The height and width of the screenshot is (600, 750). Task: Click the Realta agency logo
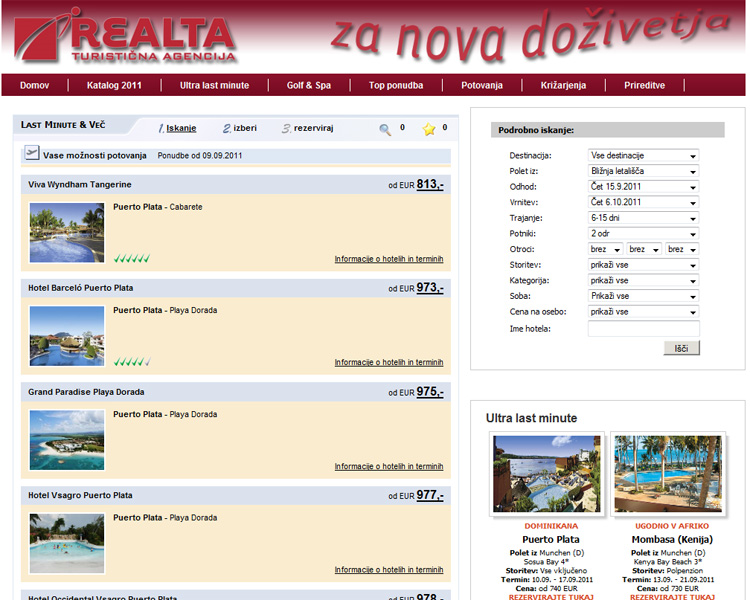coord(124,35)
